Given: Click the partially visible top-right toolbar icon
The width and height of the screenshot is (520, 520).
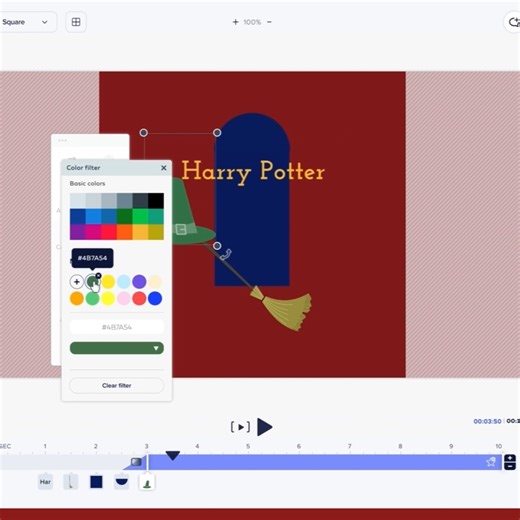Looking at the screenshot, I should click(513, 22).
